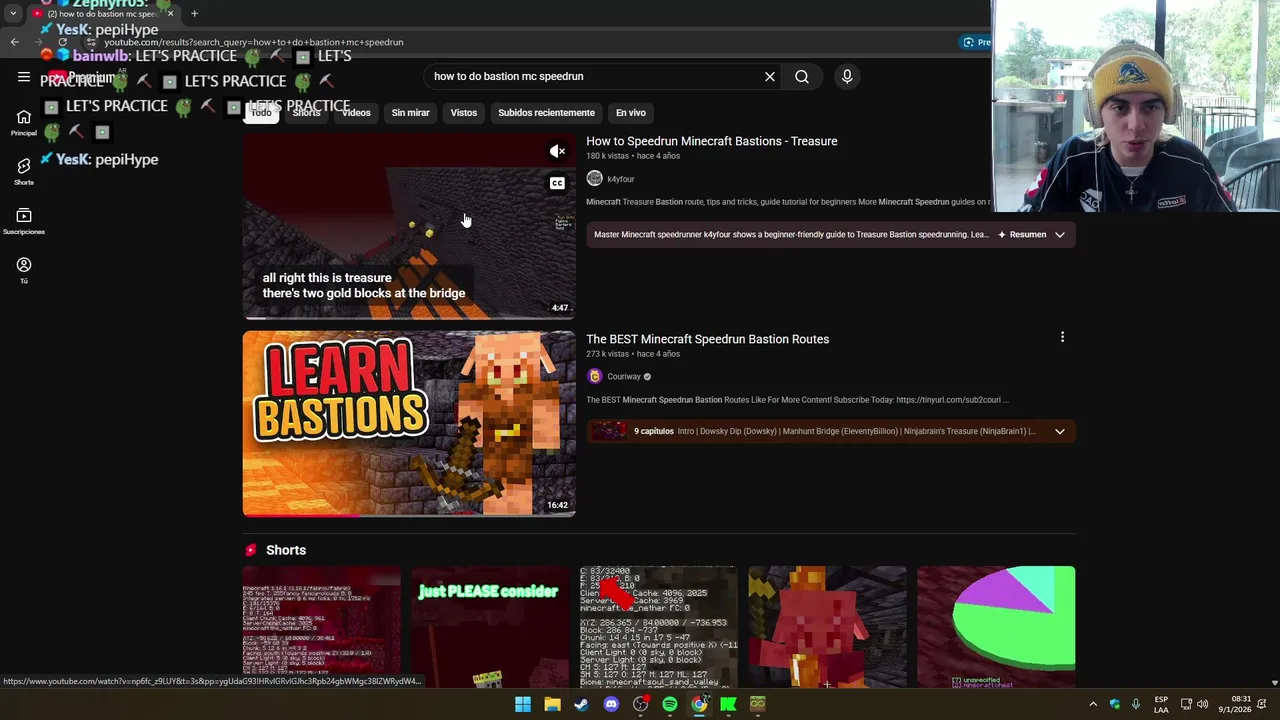Image resolution: width=1280 pixels, height=720 pixels.
Task: Click the ESP LAA language indicator
Action: click(1161, 704)
